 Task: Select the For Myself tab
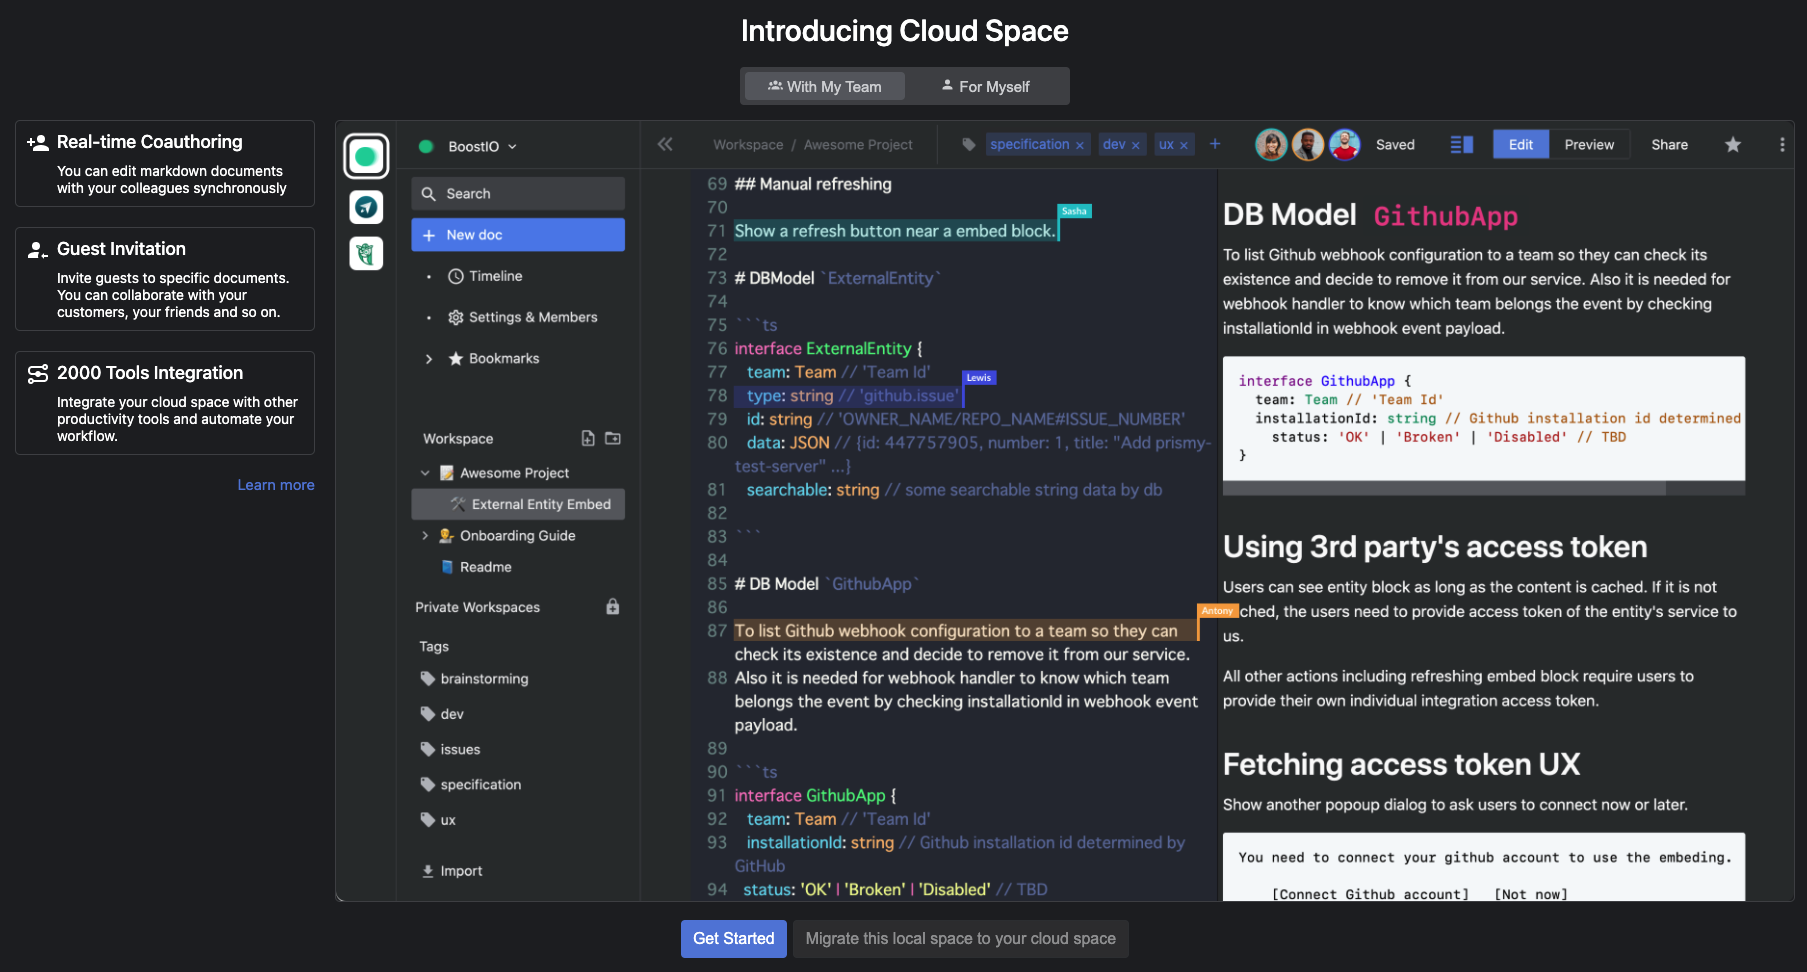(985, 87)
